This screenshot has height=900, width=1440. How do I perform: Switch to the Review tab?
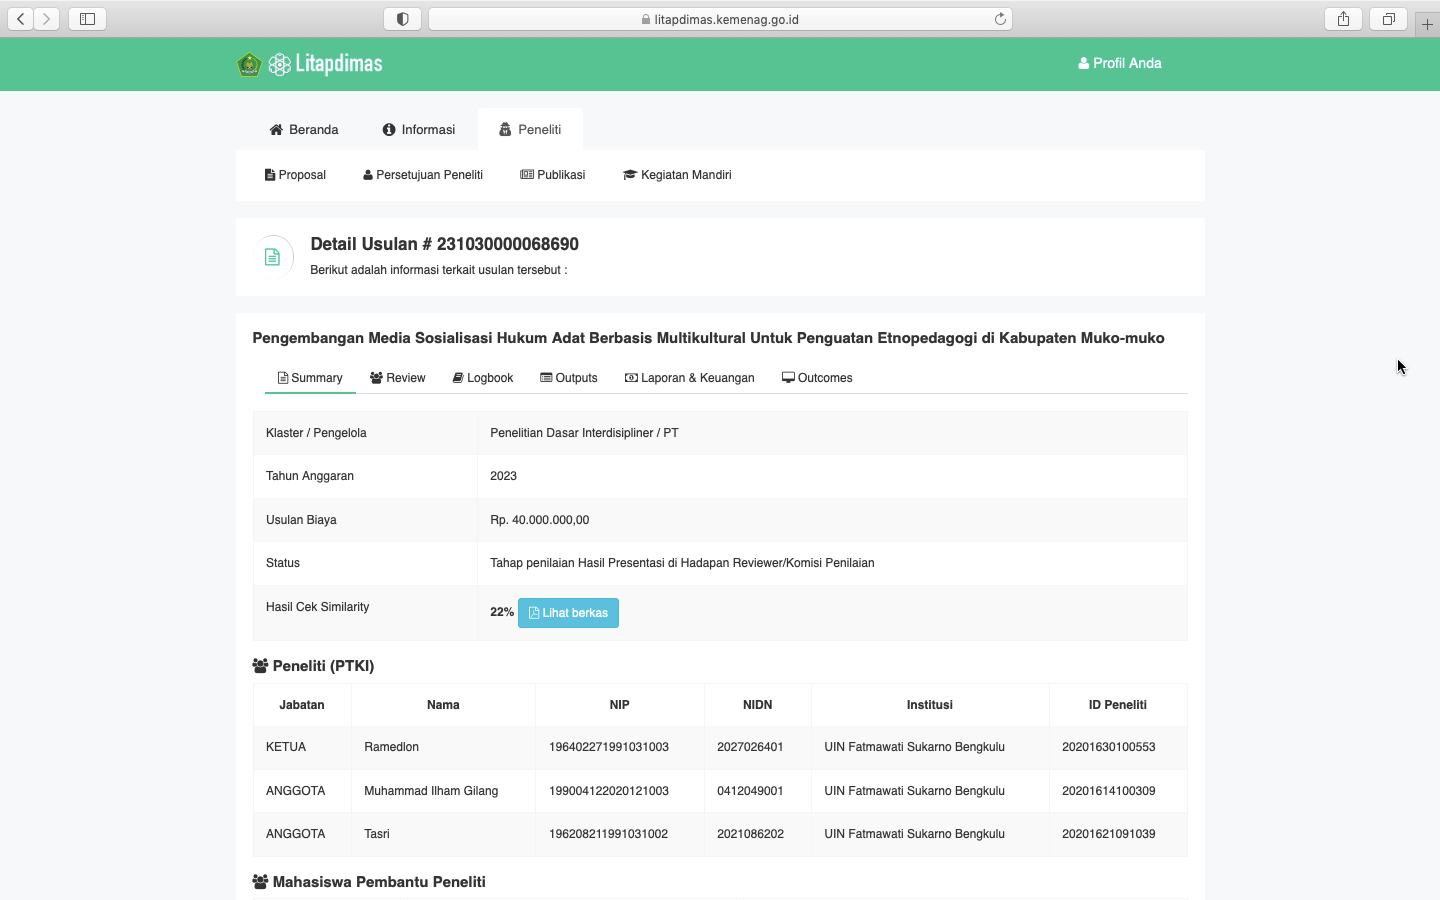(398, 378)
